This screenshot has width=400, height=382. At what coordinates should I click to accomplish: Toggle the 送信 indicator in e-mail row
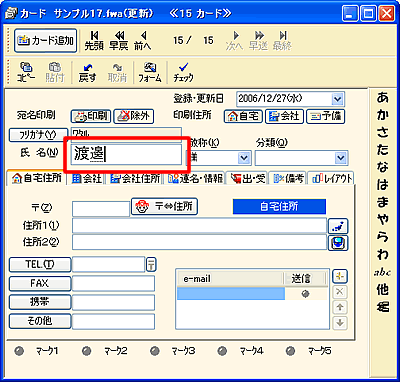point(306,294)
